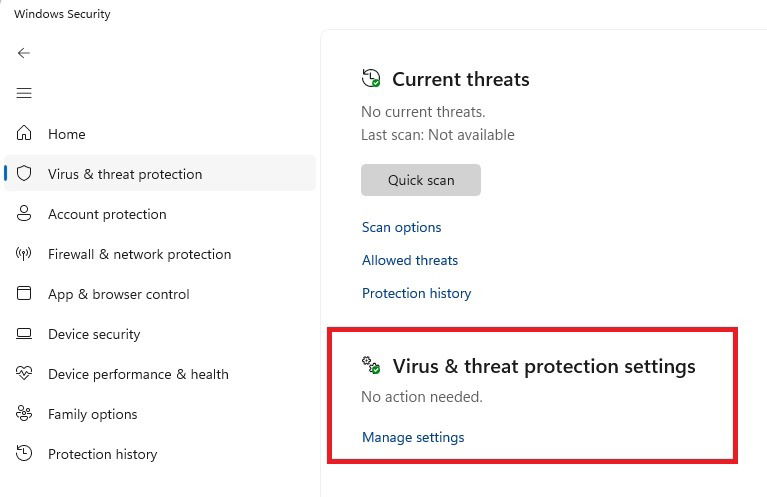Viewport: 767px width, 497px height.
Task: Start a Quick scan
Action: click(421, 180)
